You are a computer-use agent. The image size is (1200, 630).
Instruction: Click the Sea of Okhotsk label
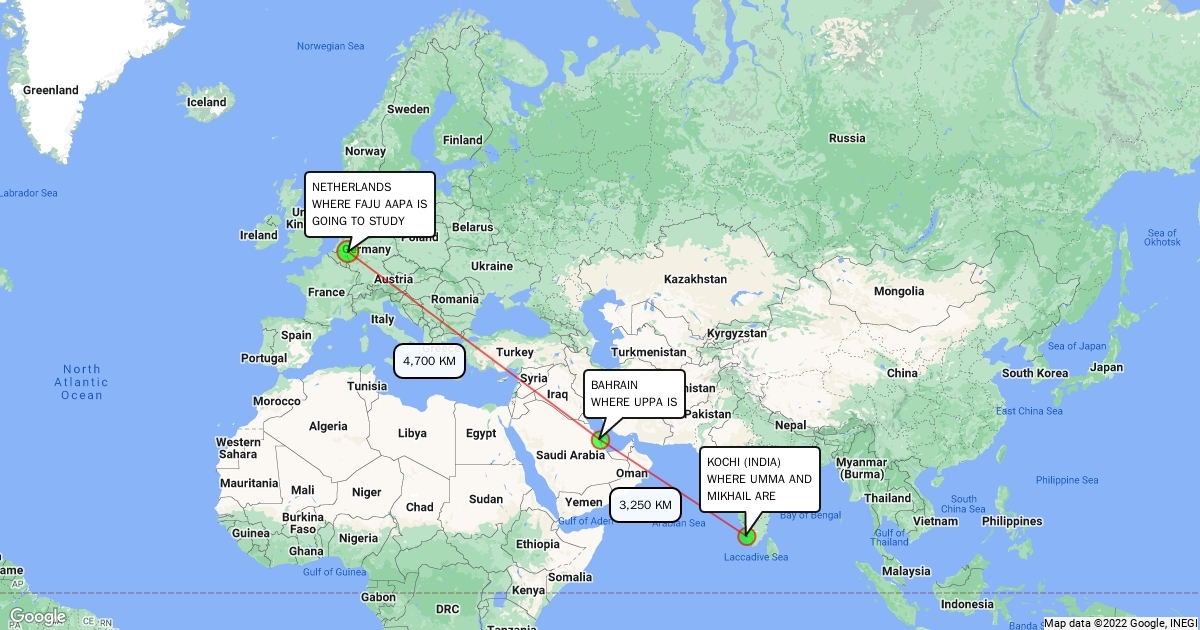point(1163,236)
